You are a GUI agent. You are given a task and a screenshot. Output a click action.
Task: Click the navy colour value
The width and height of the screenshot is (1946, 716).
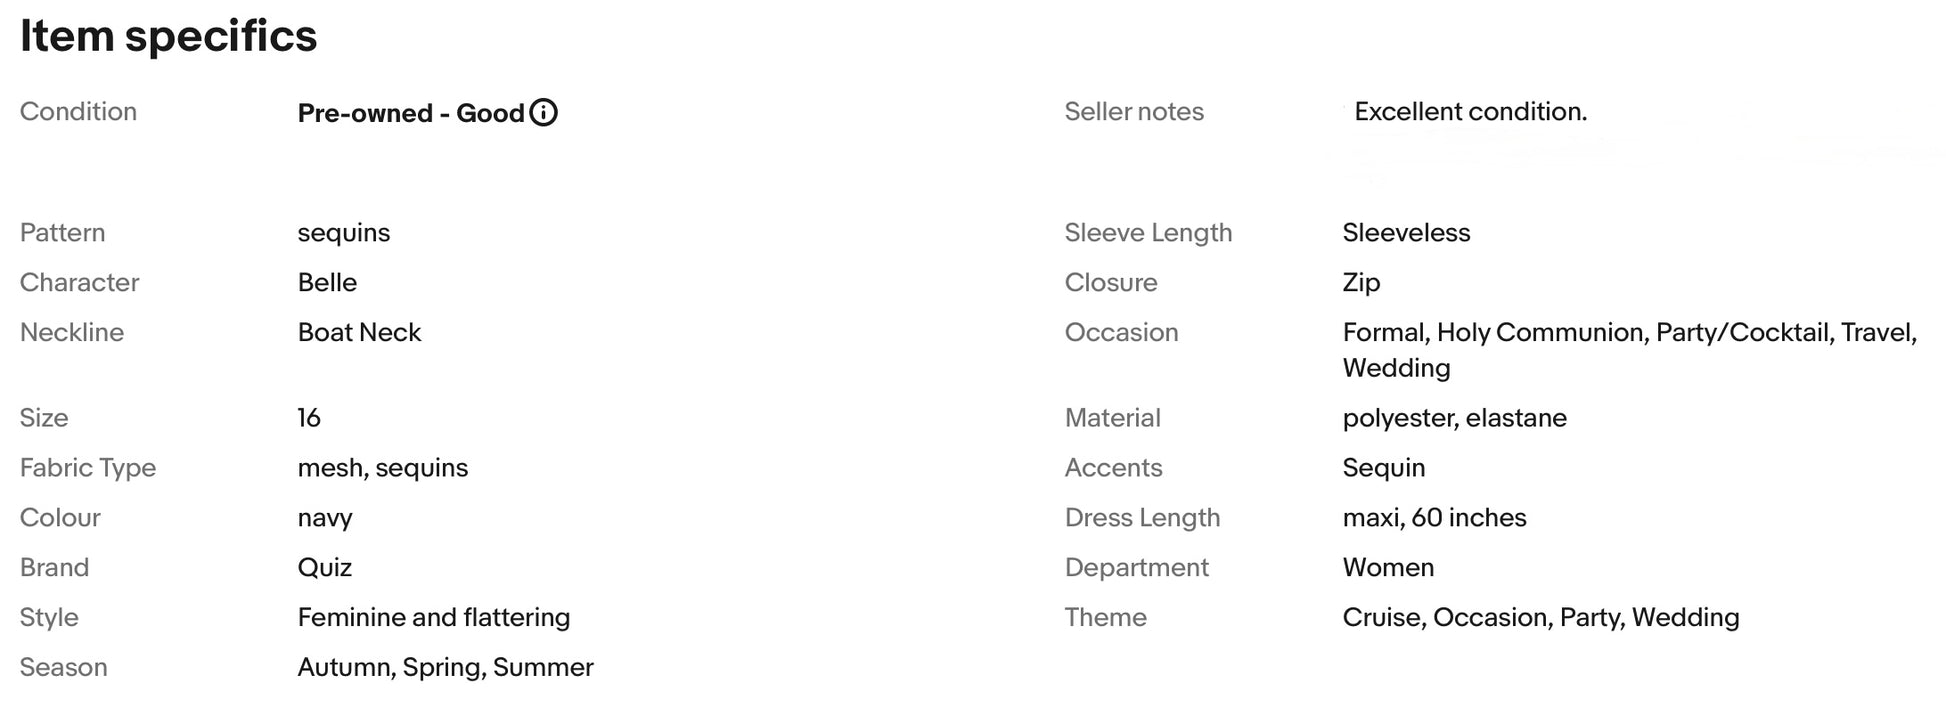[325, 519]
